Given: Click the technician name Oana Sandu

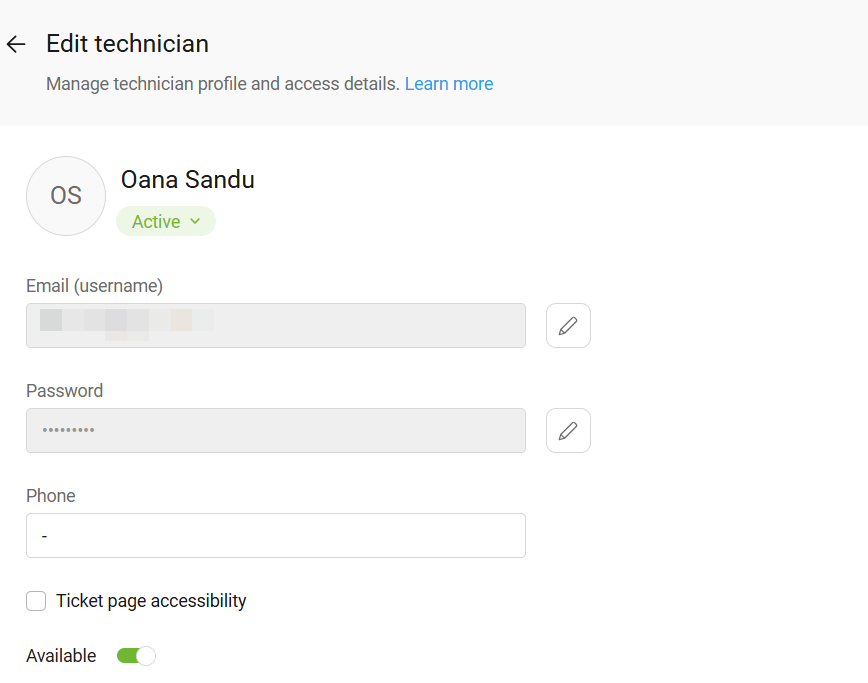Looking at the screenshot, I should tap(188, 179).
